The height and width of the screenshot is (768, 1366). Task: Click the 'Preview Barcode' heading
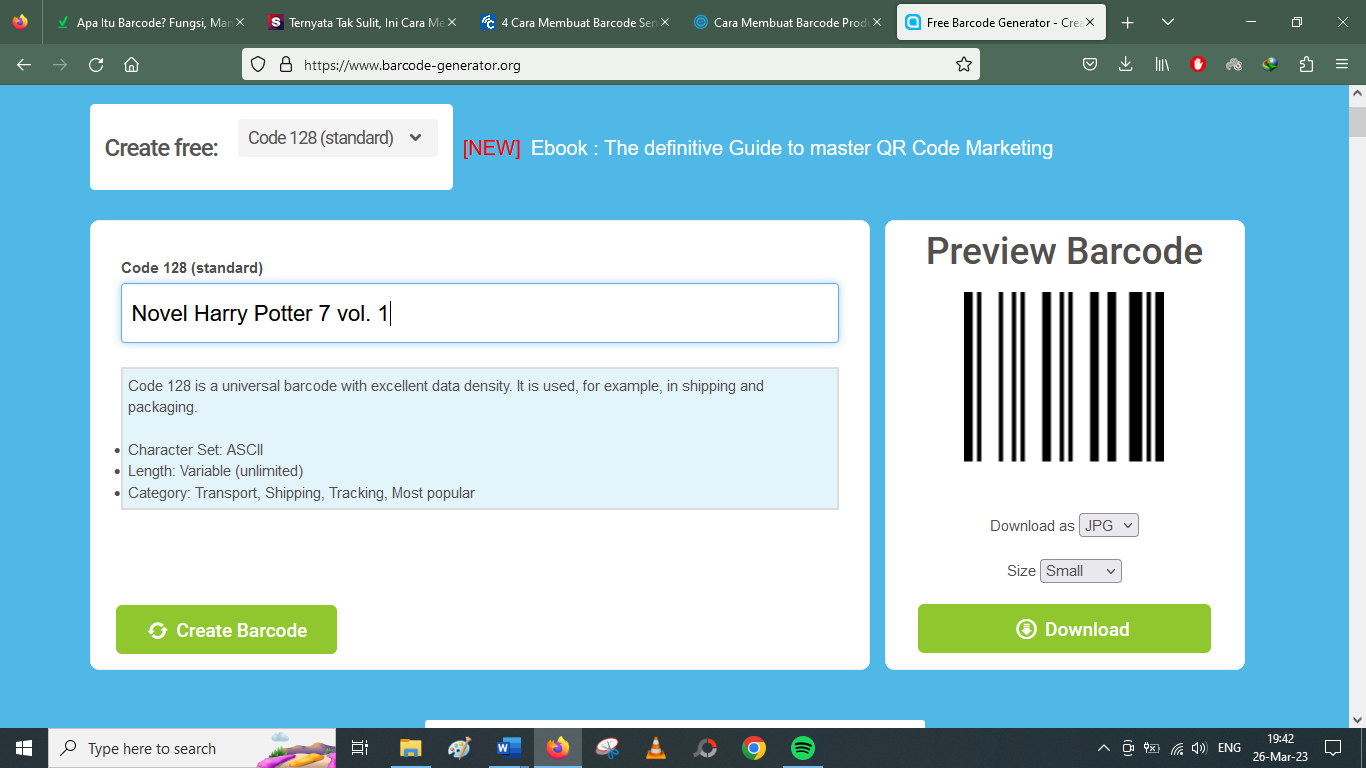point(1064,251)
